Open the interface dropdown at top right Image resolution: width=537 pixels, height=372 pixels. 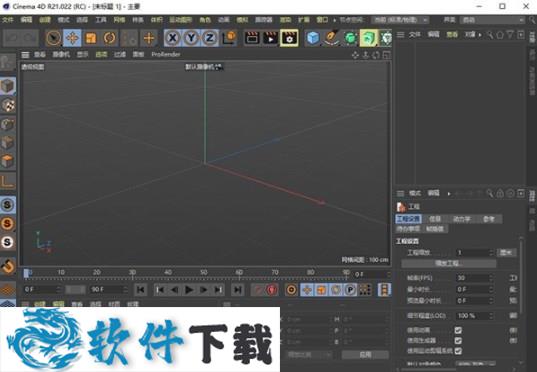(x=493, y=20)
